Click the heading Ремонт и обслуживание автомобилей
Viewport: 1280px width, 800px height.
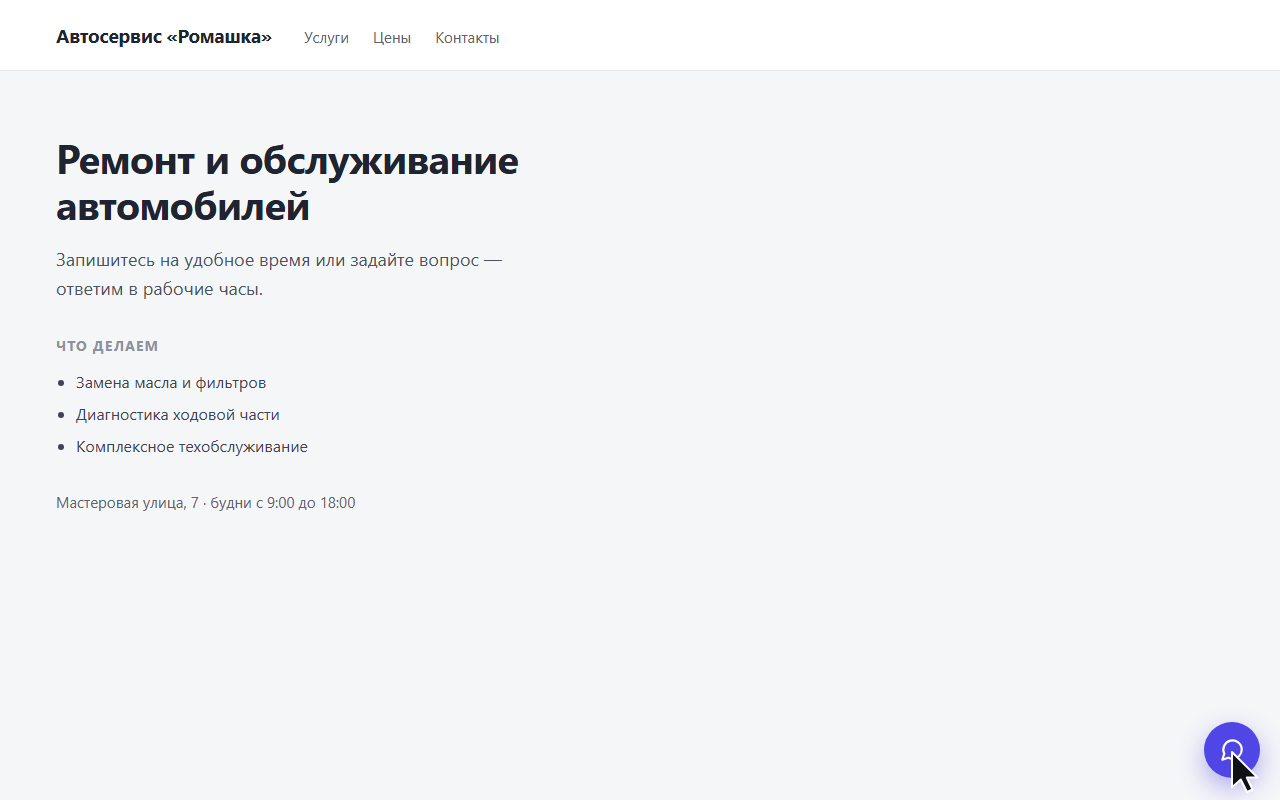click(x=288, y=184)
